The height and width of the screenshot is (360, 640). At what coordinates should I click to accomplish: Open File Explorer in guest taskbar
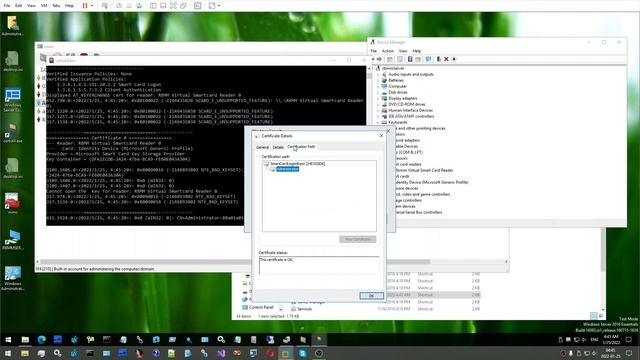click(x=25, y=340)
